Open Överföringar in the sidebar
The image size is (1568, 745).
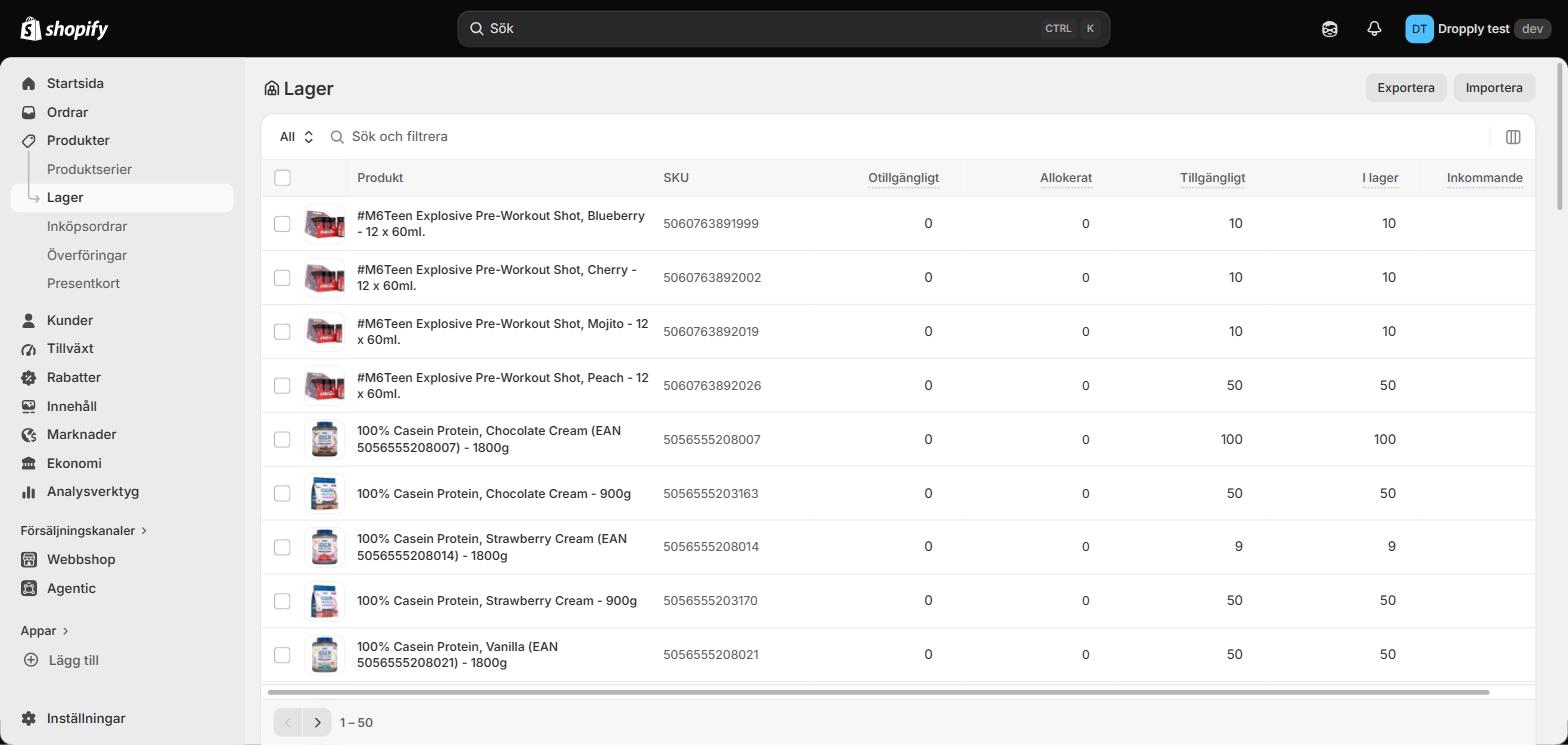87,256
